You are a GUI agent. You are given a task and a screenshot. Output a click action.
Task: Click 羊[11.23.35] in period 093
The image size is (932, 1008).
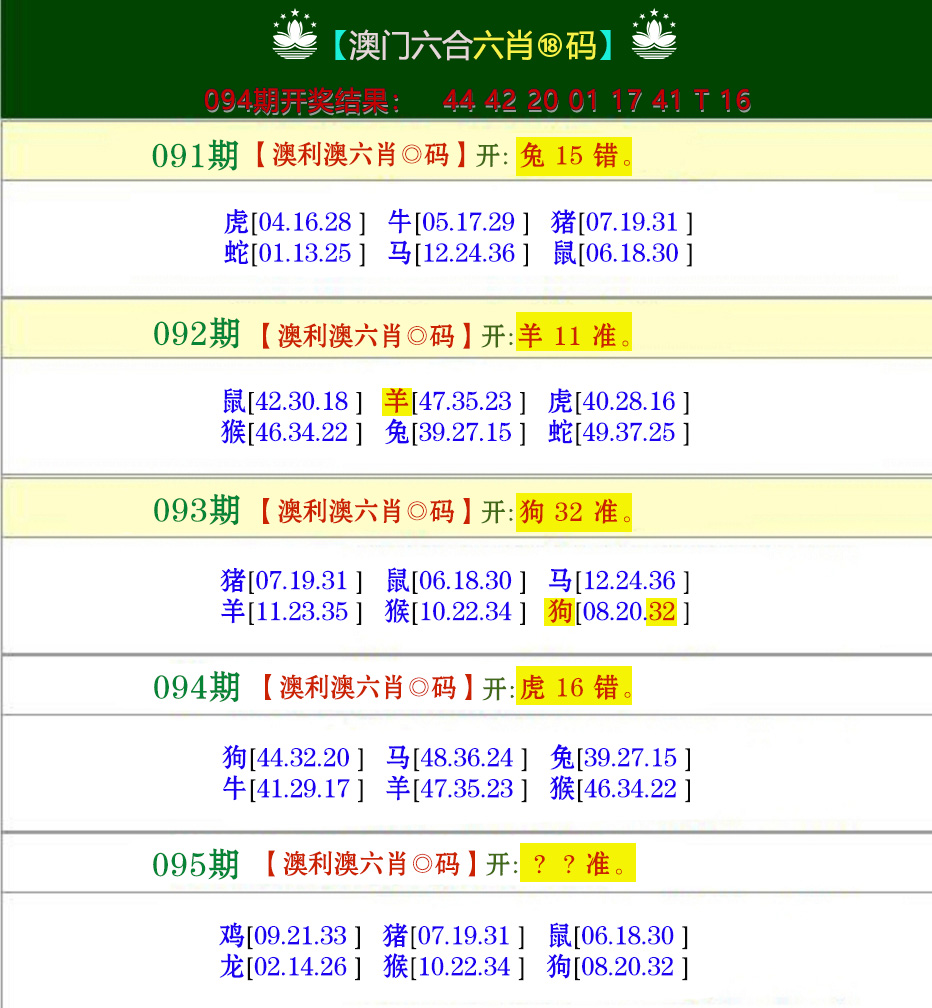point(292,612)
